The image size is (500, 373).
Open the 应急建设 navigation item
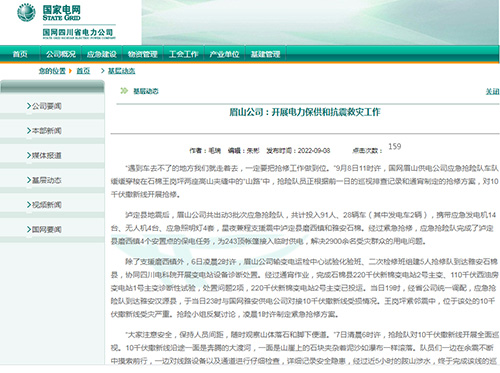pyautogui.click(x=102, y=54)
